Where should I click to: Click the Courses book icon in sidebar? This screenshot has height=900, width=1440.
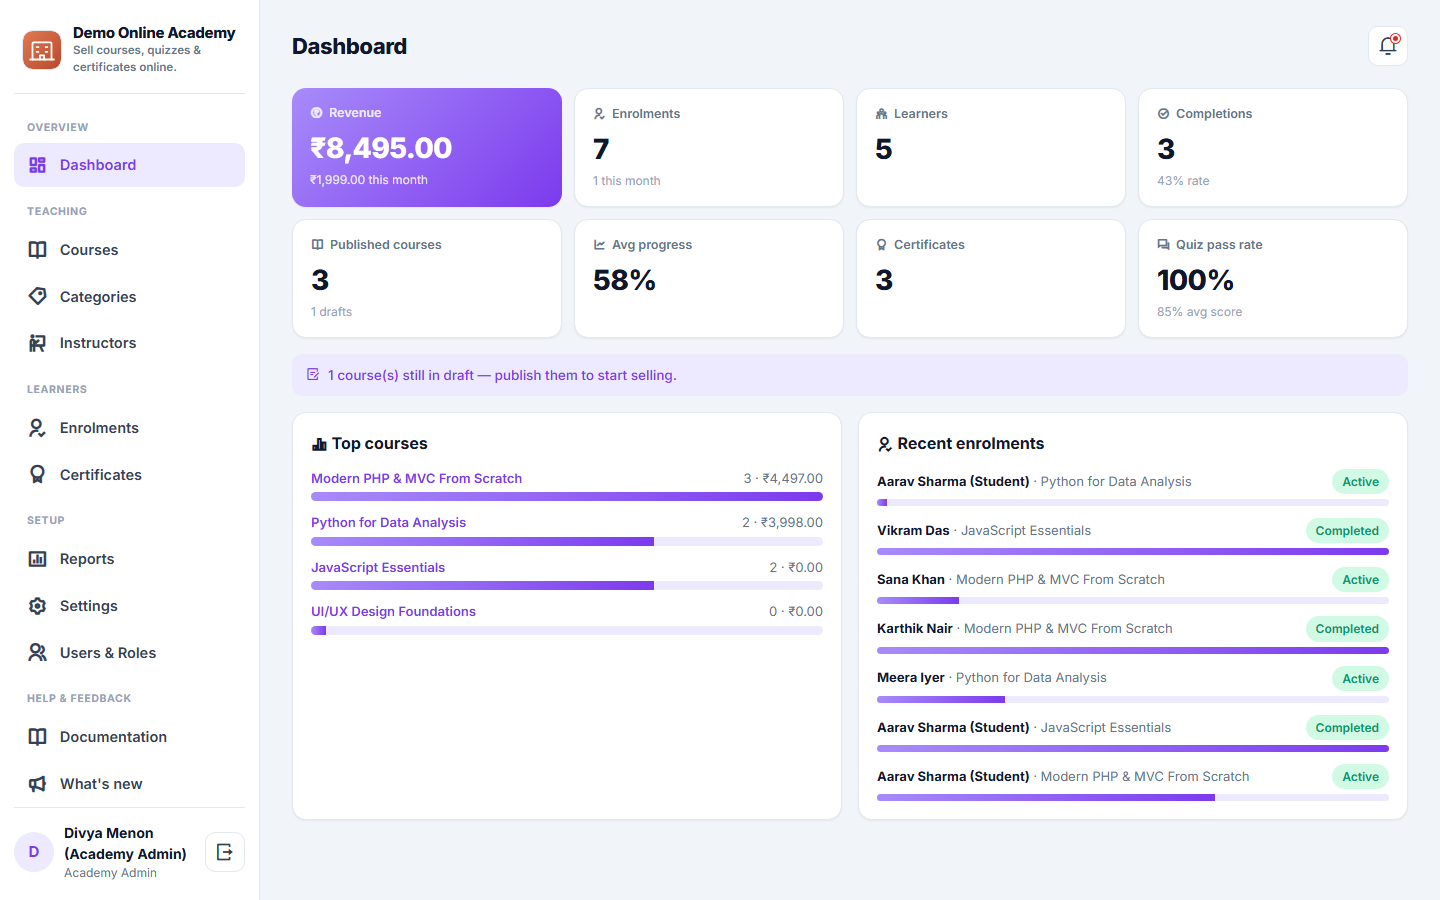37,250
